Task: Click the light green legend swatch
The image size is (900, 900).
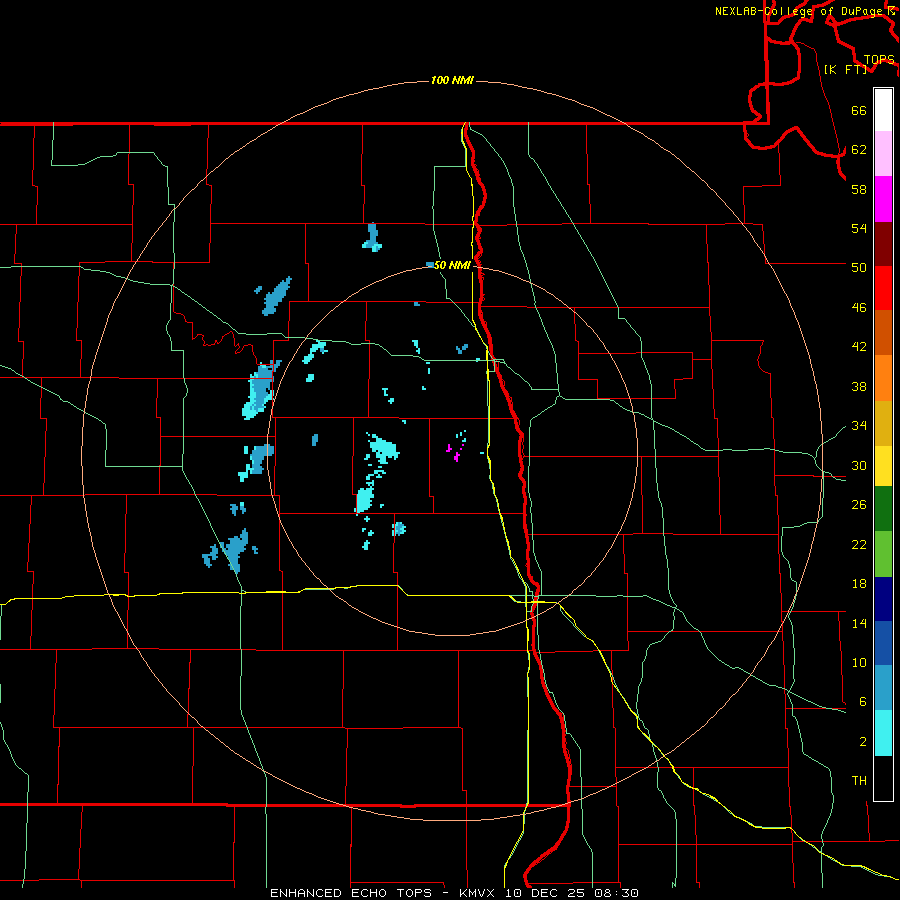Action: (883, 554)
